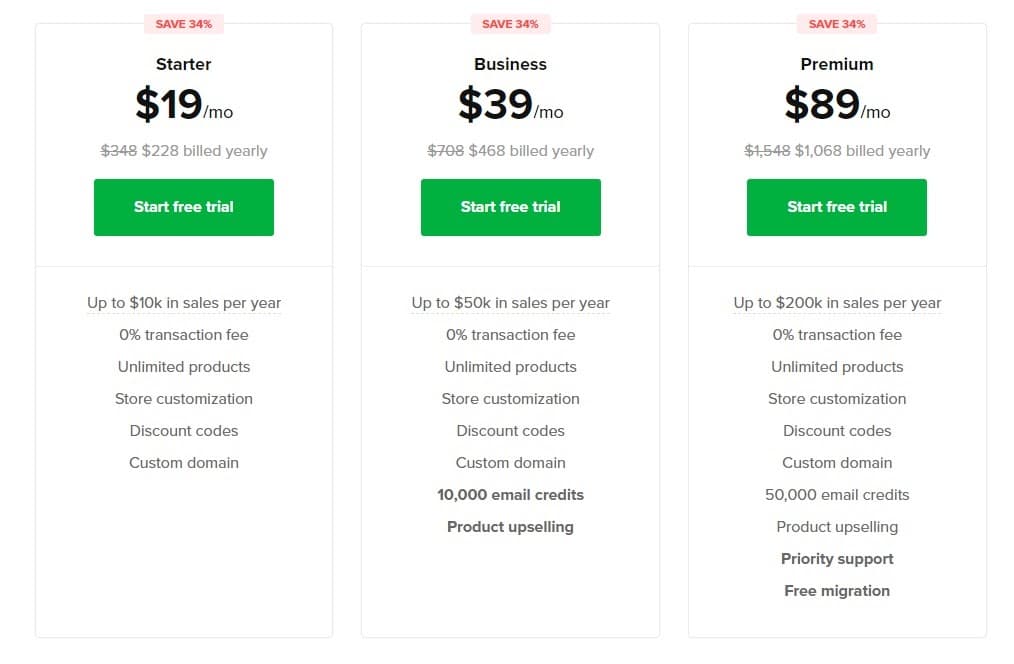Click Start free trial for the Premium plan

pos(837,207)
